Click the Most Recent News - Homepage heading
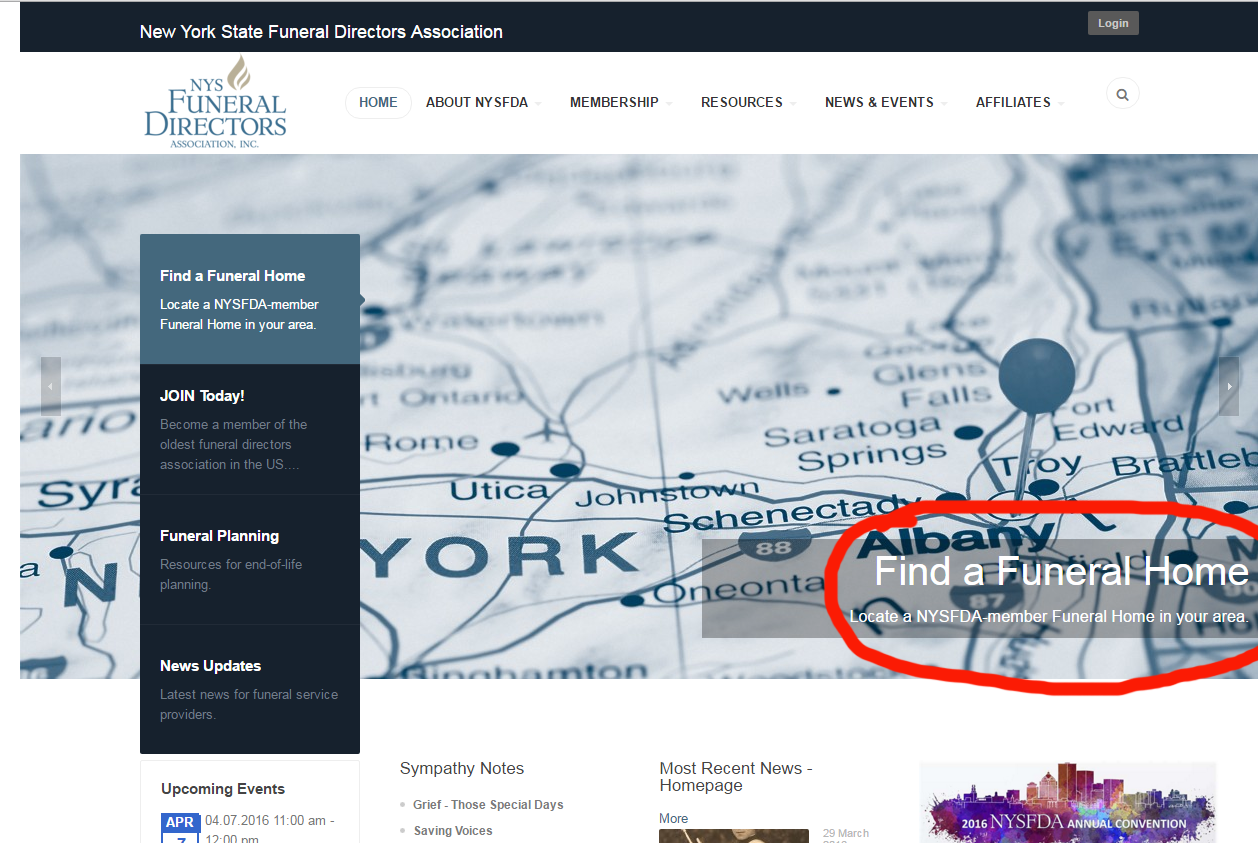Screen dimensions: 1258x843 736,777
